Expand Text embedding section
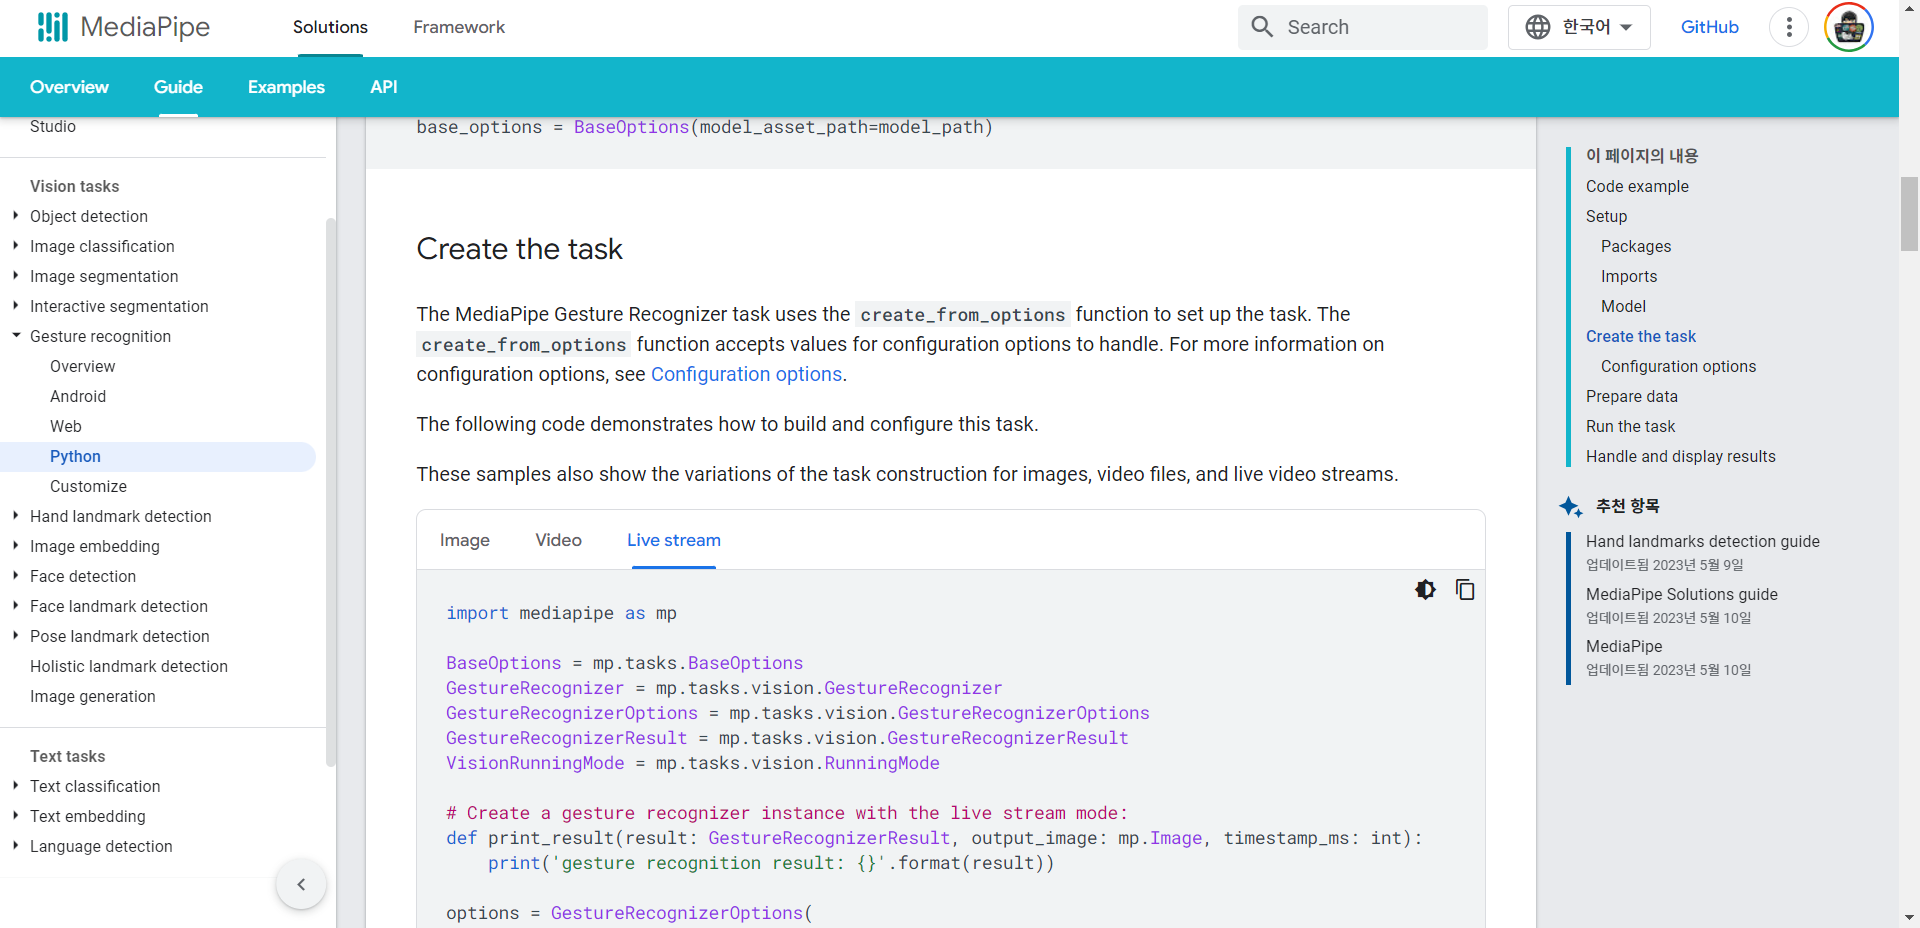The height and width of the screenshot is (928, 1920). point(15,815)
